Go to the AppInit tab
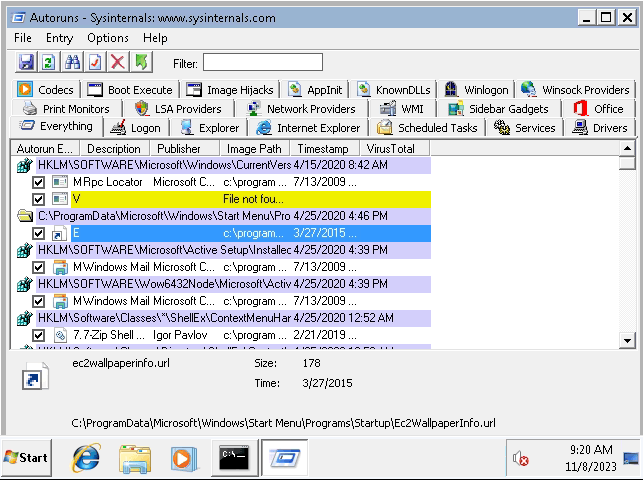The width and height of the screenshot is (643, 480). click(x=315, y=89)
